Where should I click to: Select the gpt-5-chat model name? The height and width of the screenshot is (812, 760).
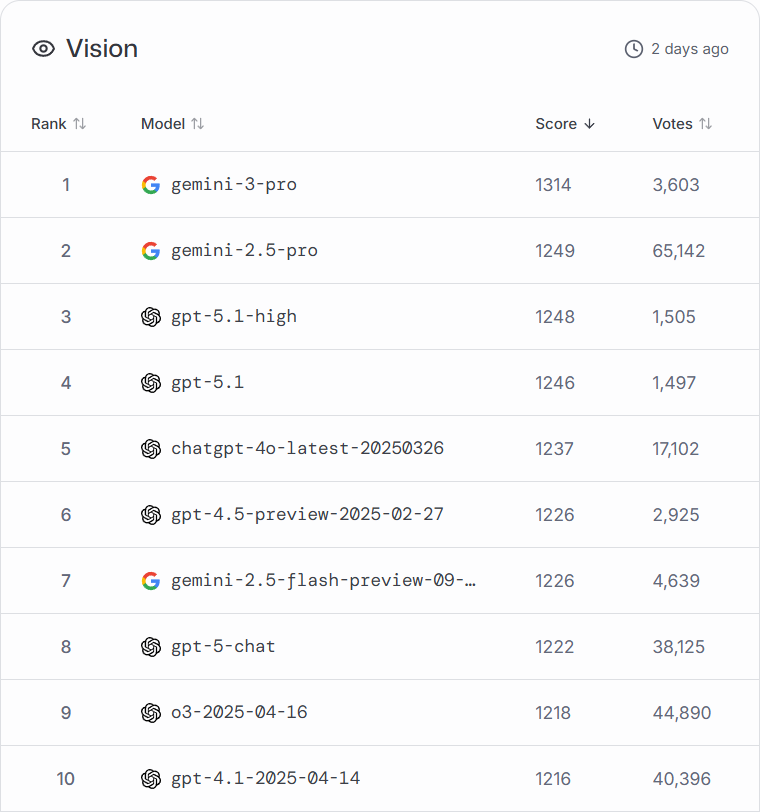coord(223,647)
